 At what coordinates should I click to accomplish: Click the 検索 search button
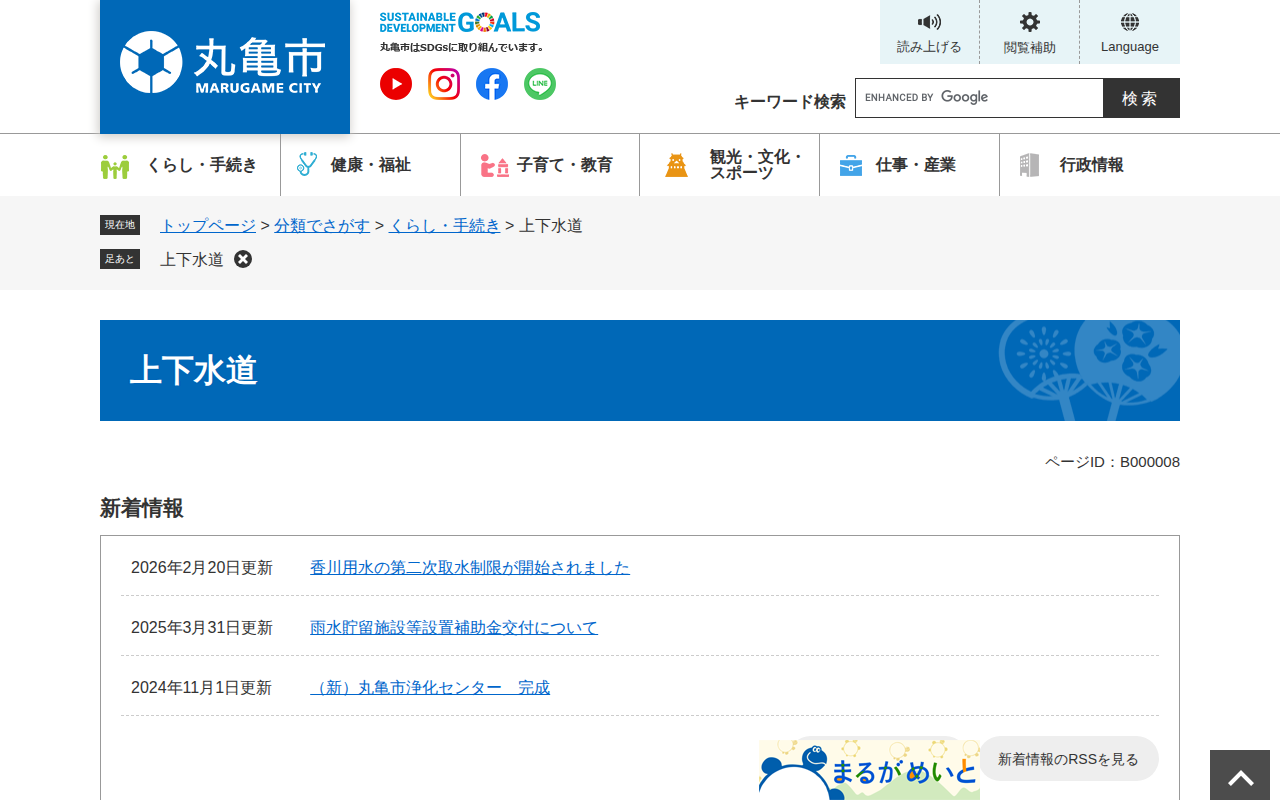[1140, 98]
